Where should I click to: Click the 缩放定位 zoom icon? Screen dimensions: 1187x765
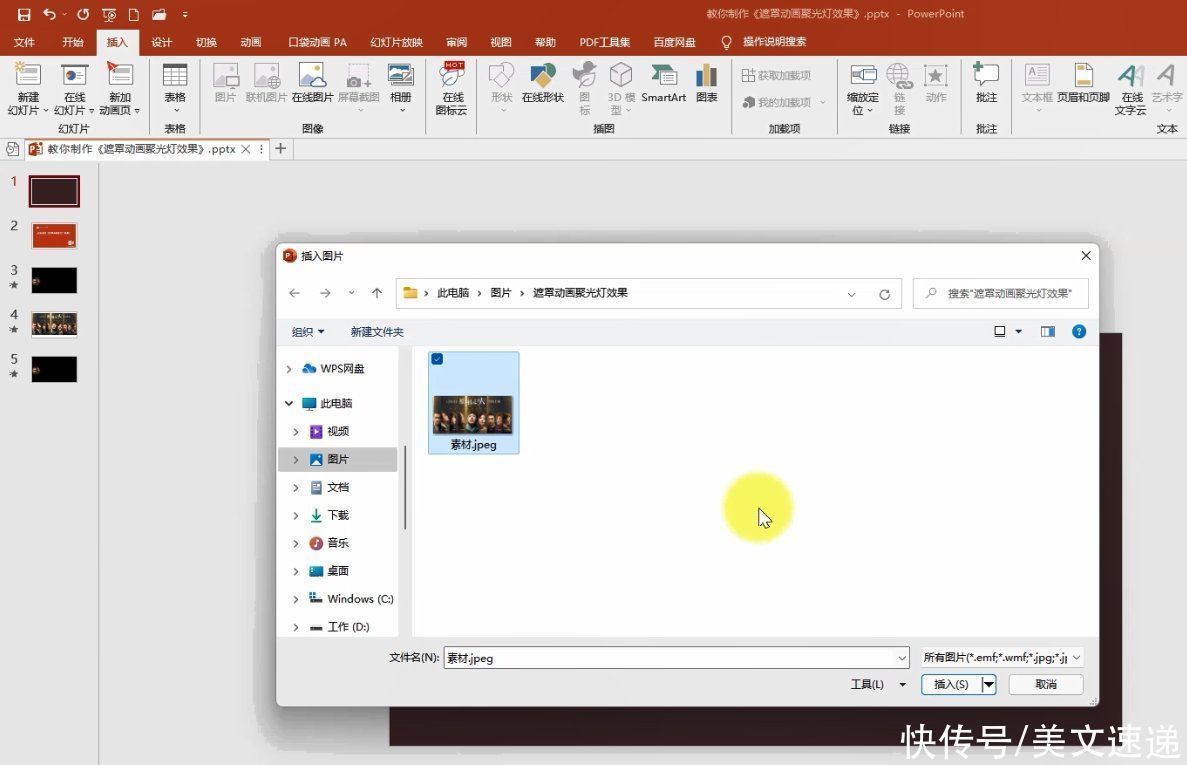[x=863, y=74]
